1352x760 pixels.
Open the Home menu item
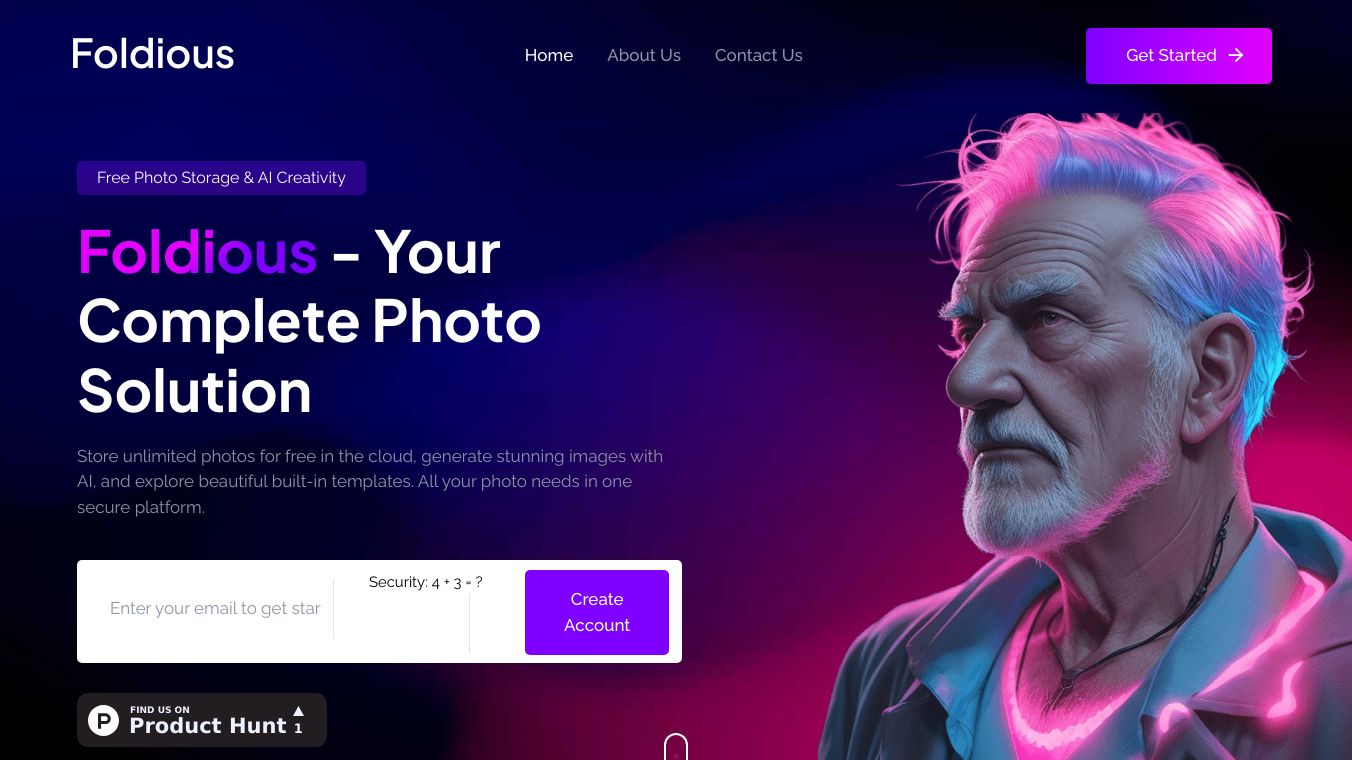pyautogui.click(x=549, y=55)
